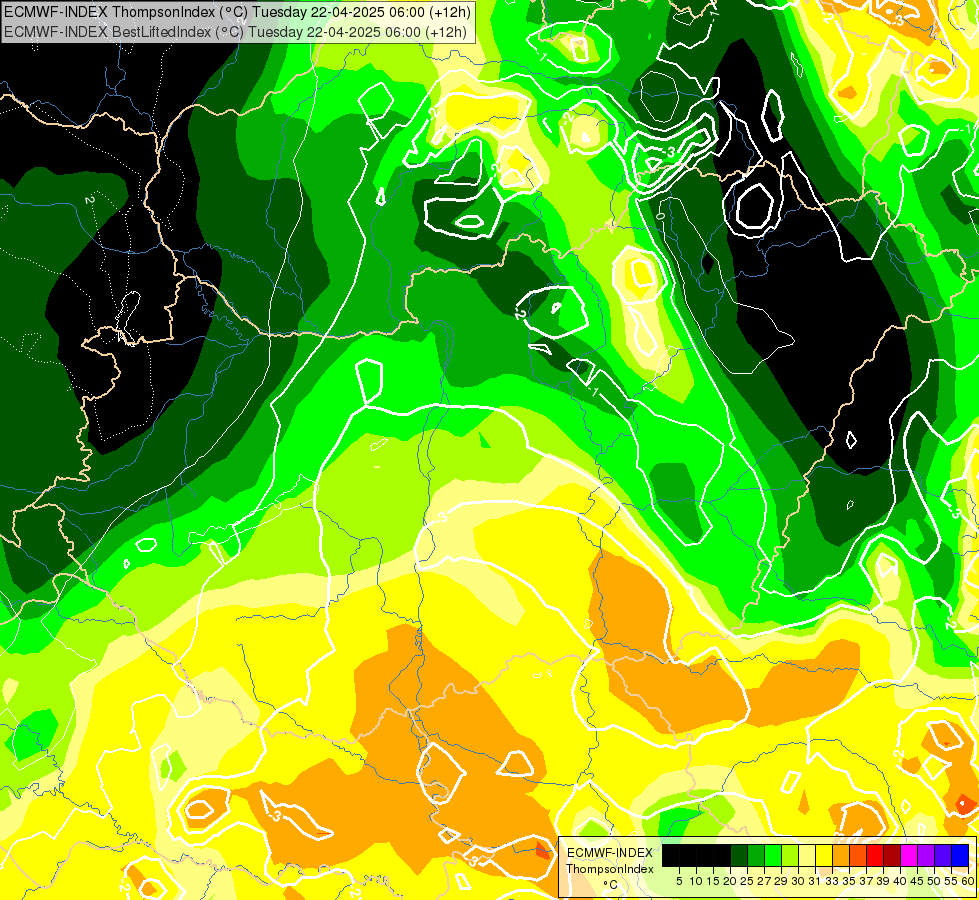Screen dimensions: 979x900
Task: Click the bright red 37–39 legend swatch
Action: pos(875,856)
